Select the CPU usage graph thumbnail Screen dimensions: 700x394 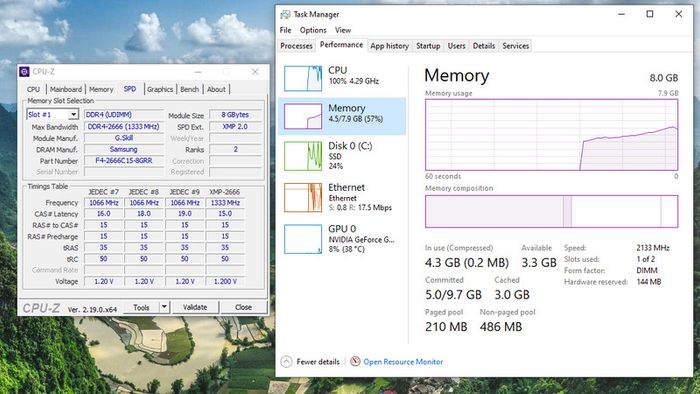303,79
